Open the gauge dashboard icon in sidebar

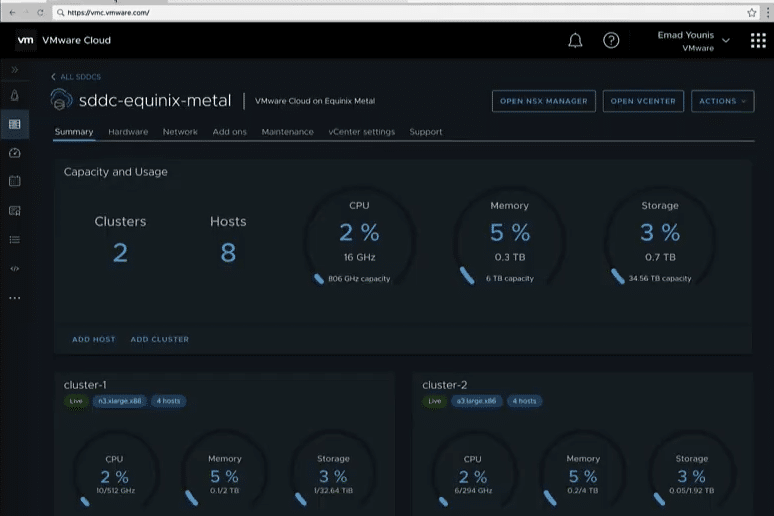pos(15,153)
